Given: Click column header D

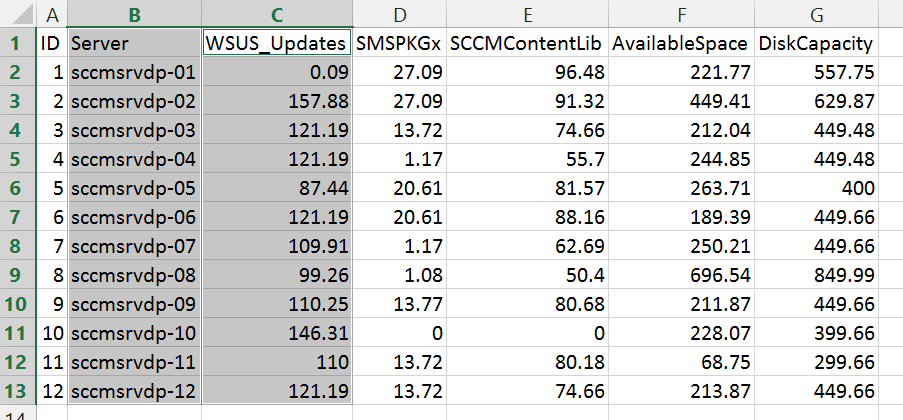Looking at the screenshot, I should pyautogui.click(x=399, y=13).
